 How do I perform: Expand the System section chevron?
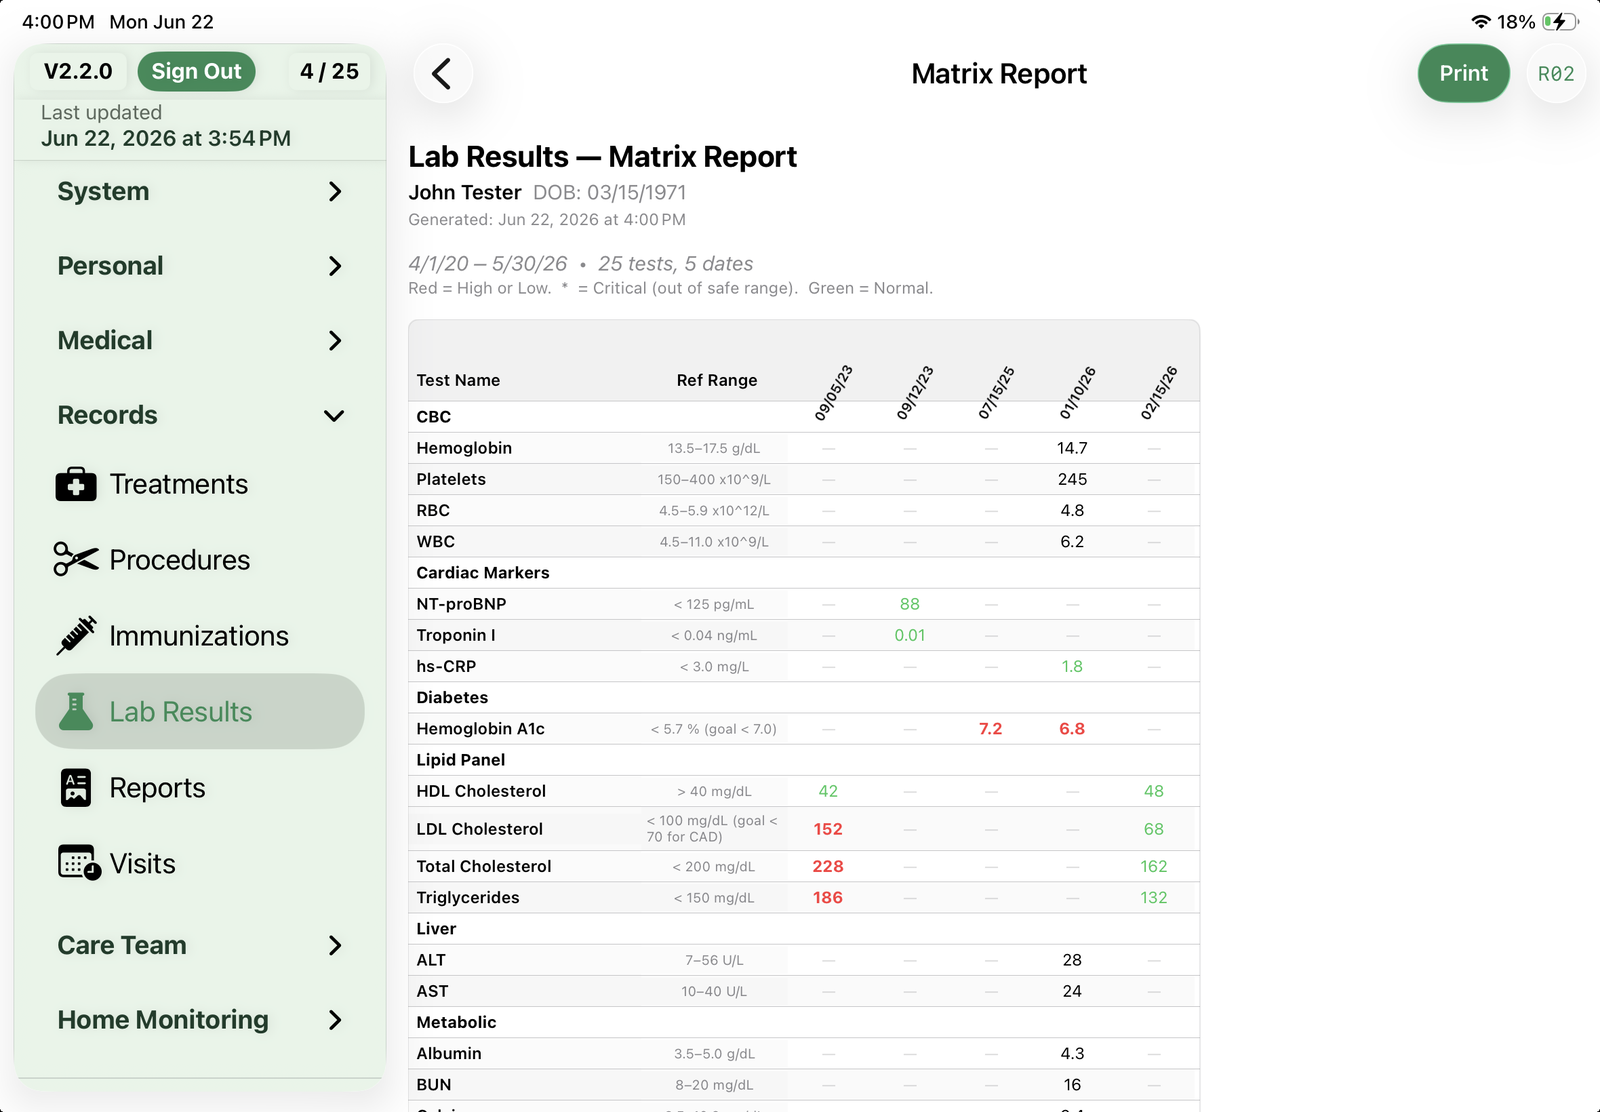pyautogui.click(x=335, y=191)
